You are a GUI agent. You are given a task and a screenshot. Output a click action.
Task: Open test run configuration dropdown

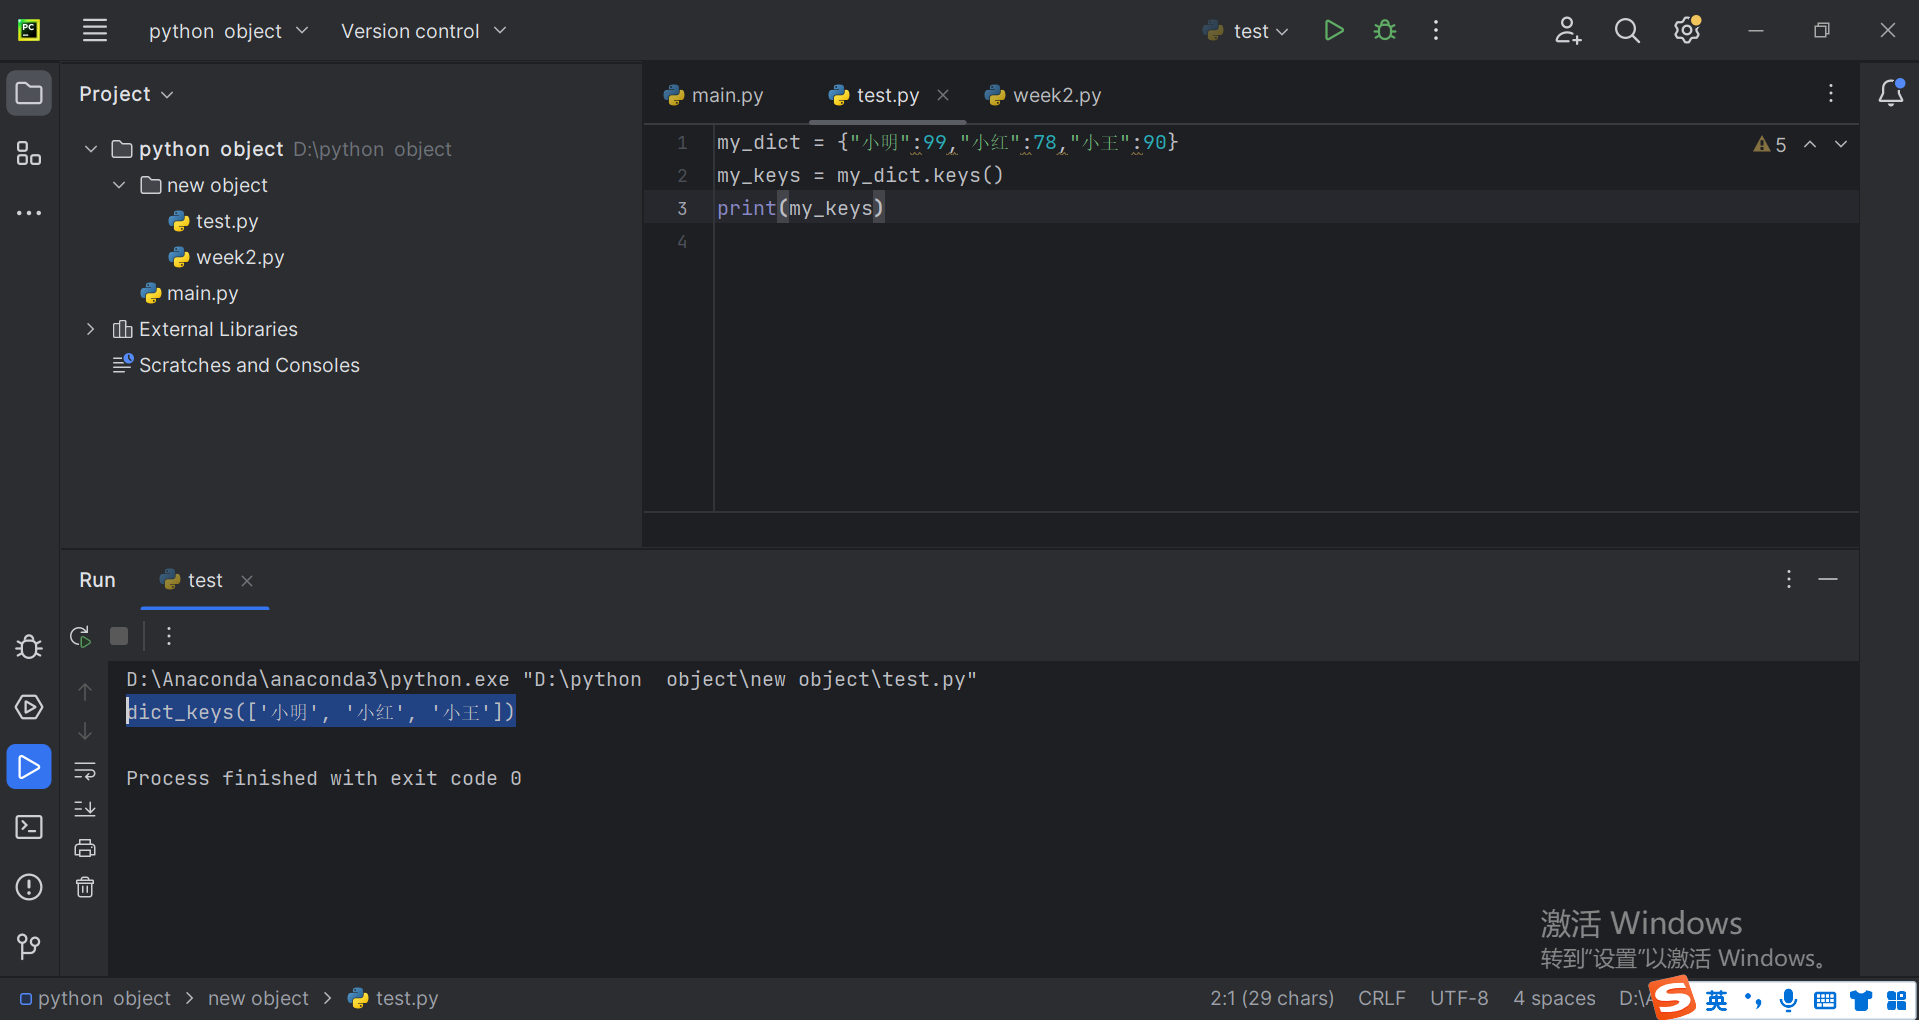click(1247, 31)
